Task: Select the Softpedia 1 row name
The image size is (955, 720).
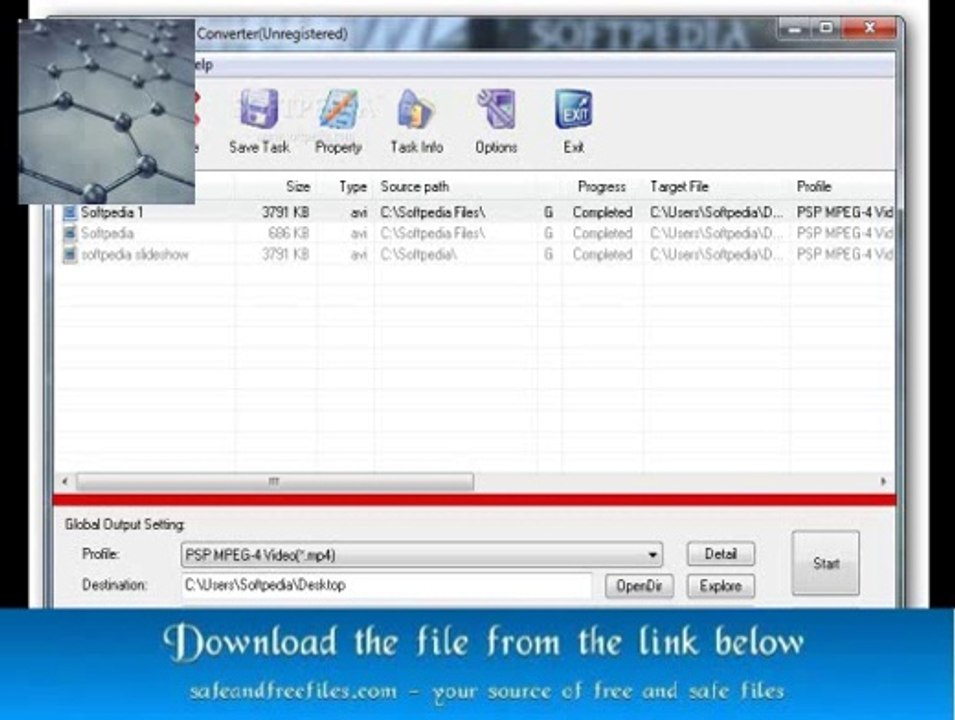Action: pos(112,213)
